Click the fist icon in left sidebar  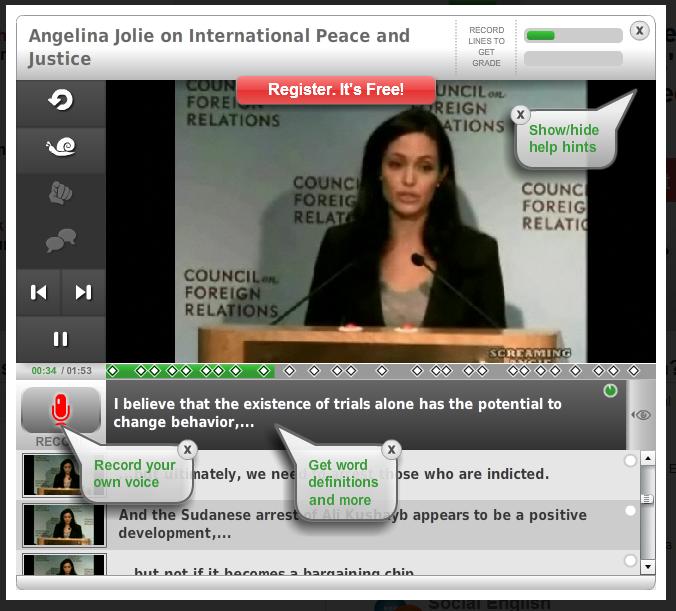pos(60,193)
